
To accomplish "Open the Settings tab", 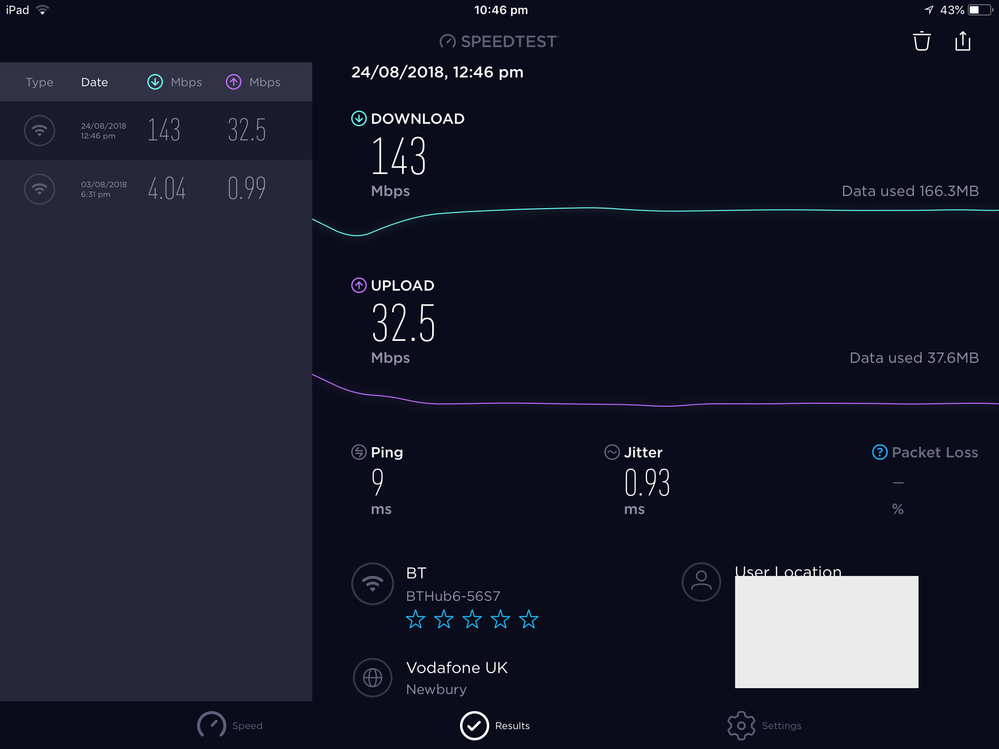I will tap(764, 725).
